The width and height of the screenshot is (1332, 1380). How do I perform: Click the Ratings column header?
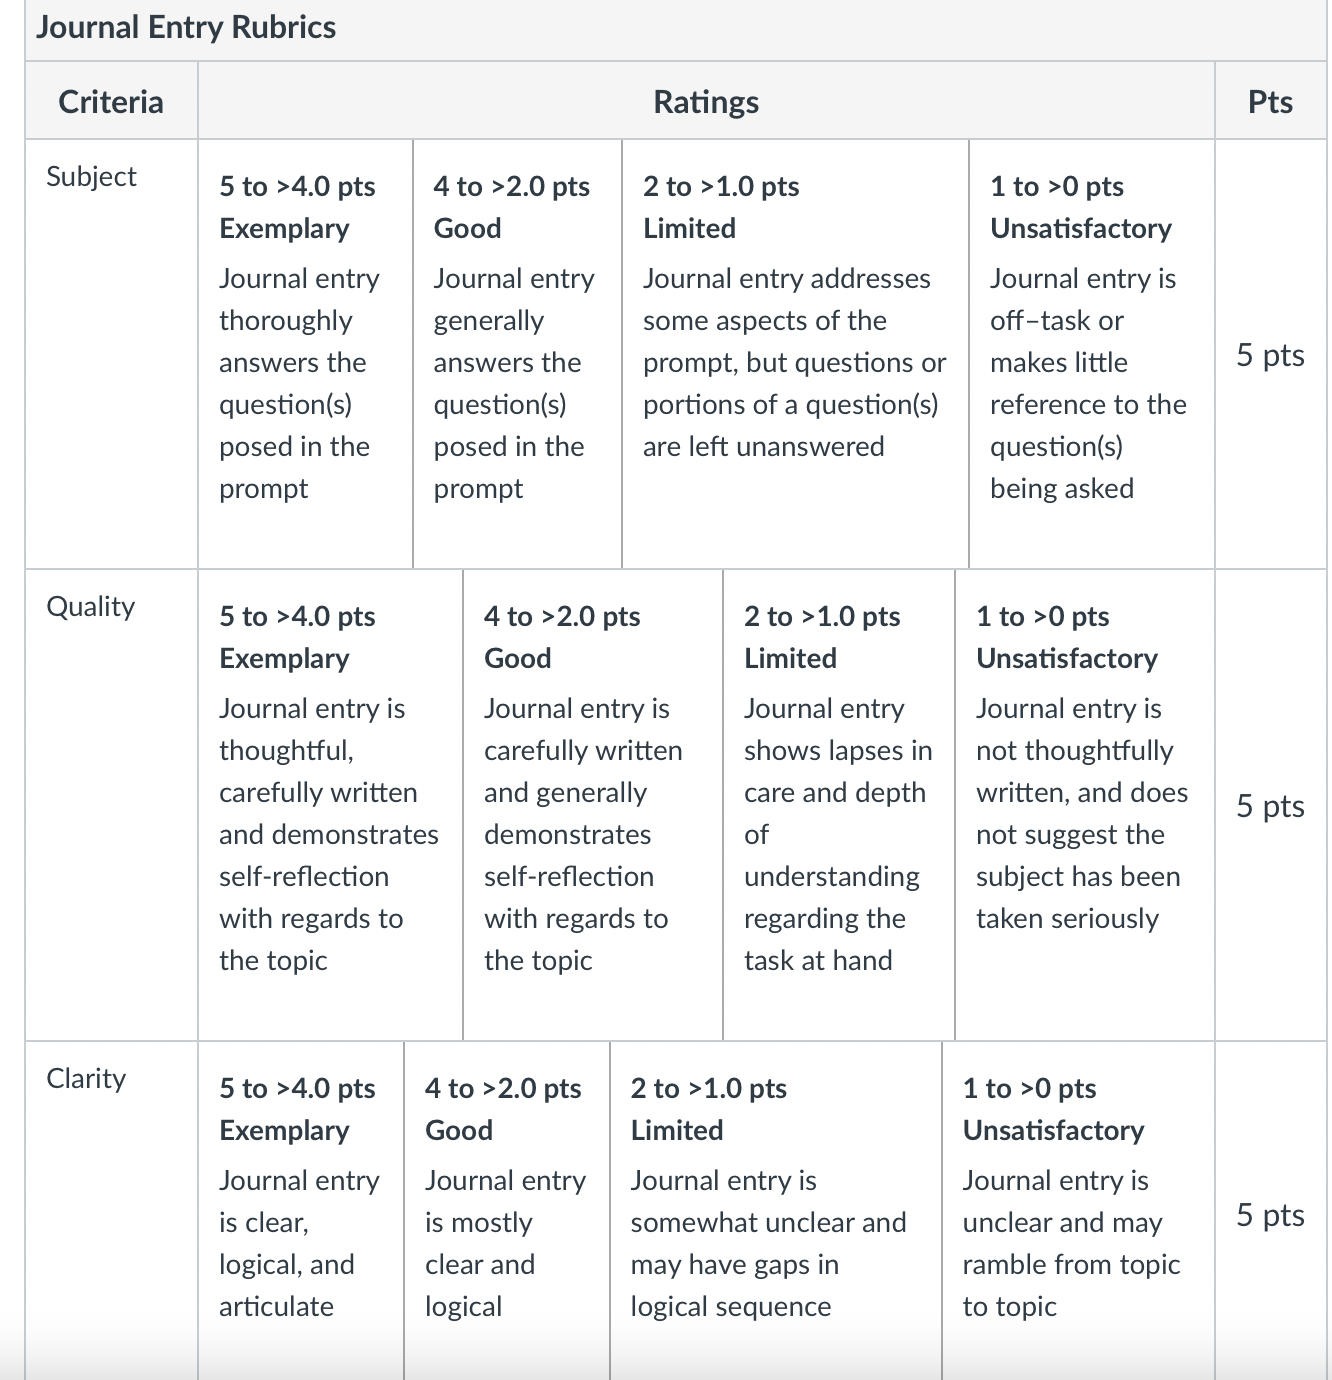pos(706,101)
